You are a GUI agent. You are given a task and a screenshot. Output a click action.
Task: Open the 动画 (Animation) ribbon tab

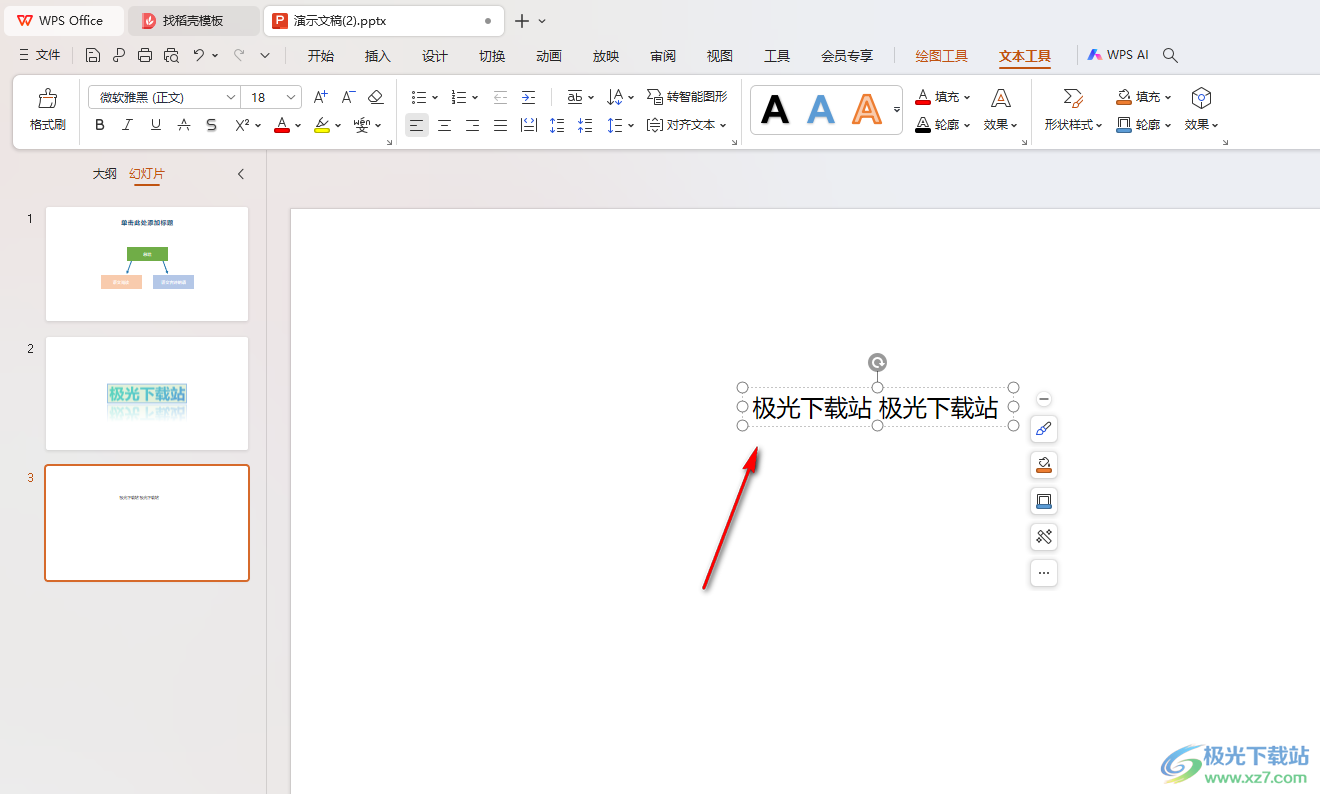(x=549, y=56)
